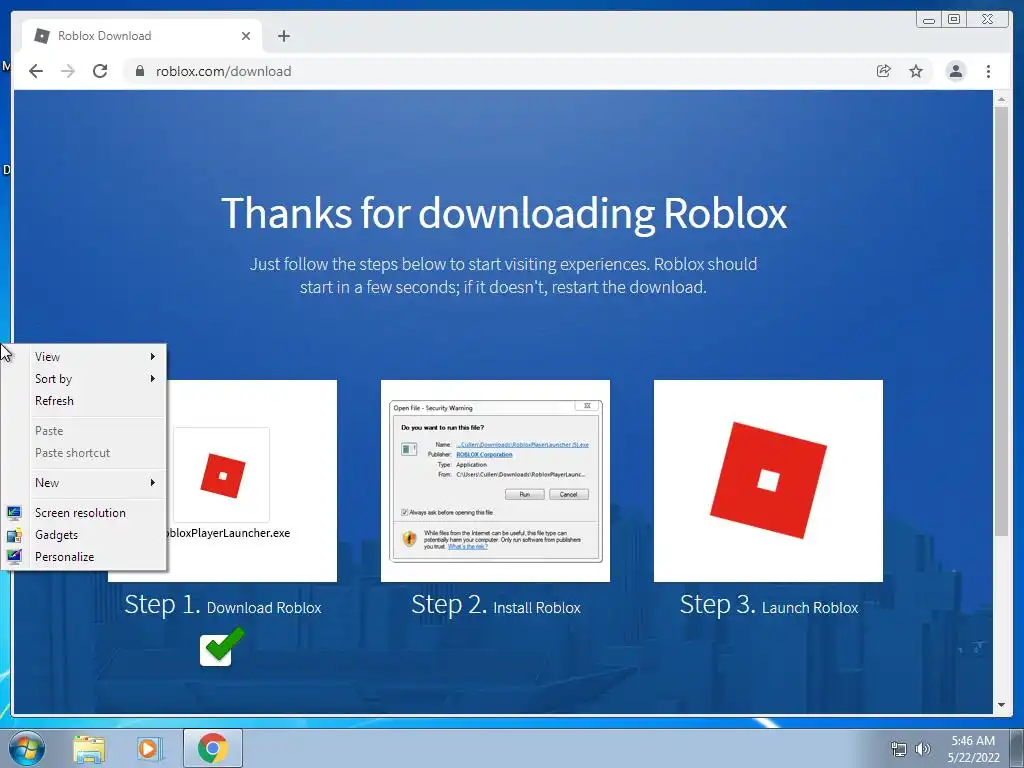The height and width of the screenshot is (768, 1024).
Task: Open network status tray icon
Action: 899,749
